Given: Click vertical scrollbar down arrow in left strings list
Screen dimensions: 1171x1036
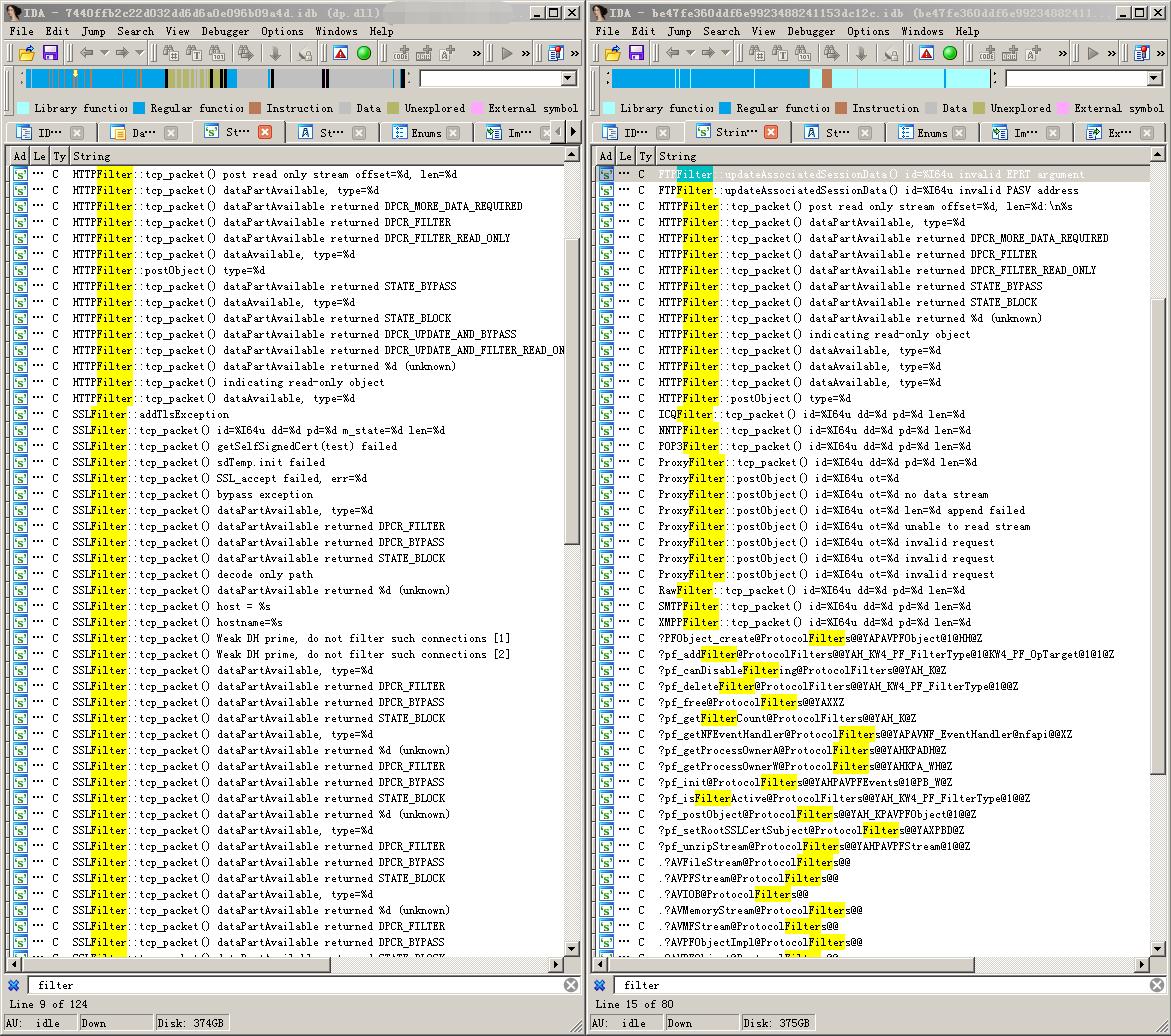Looking at the screenshot, I should pos(572,949).
